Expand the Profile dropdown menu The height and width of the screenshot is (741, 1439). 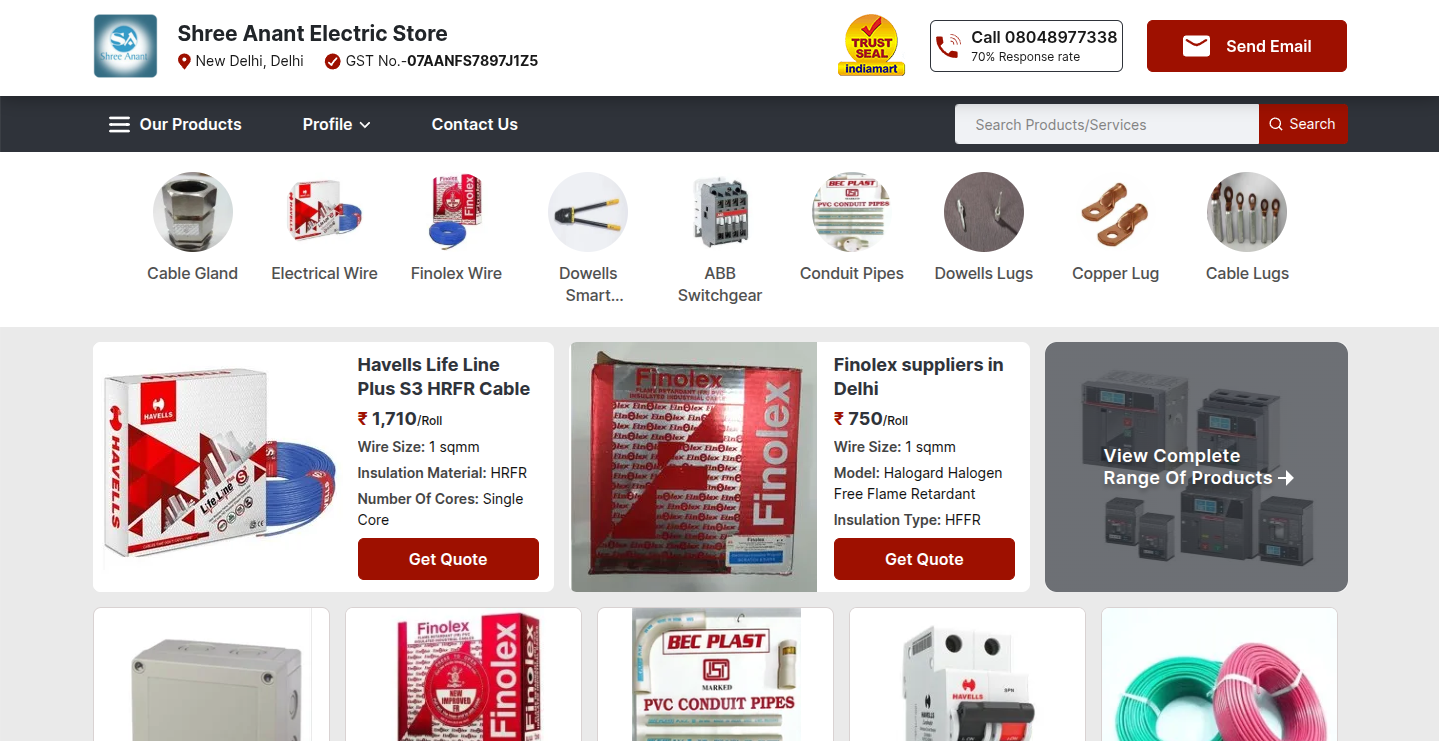(x=337, y=124)
